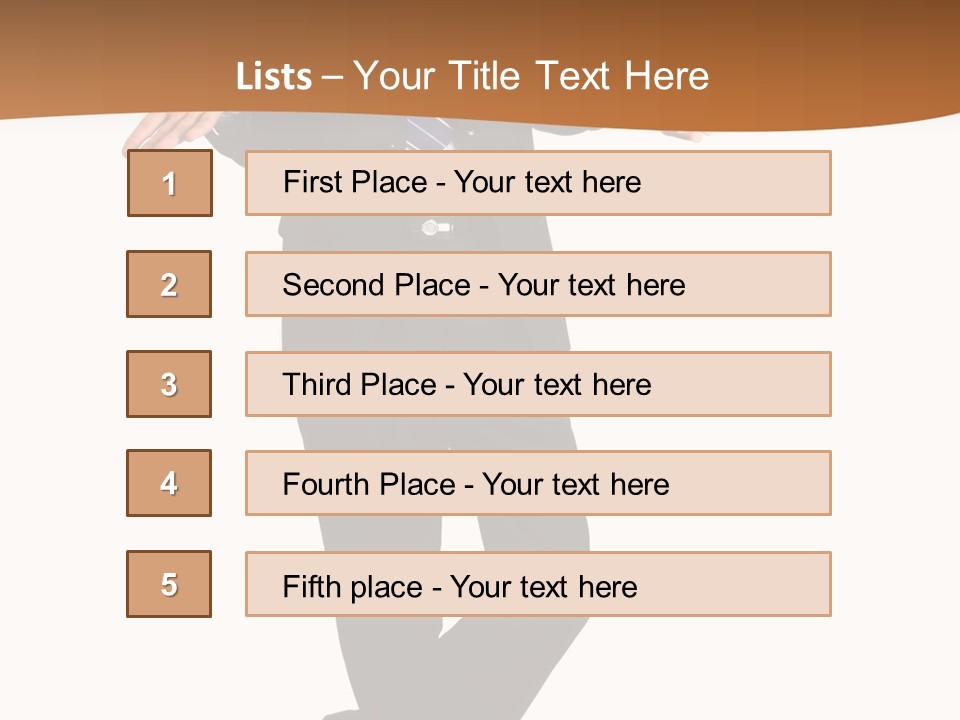Click the "Third Place - Your text here" box

tap(538, 384)
